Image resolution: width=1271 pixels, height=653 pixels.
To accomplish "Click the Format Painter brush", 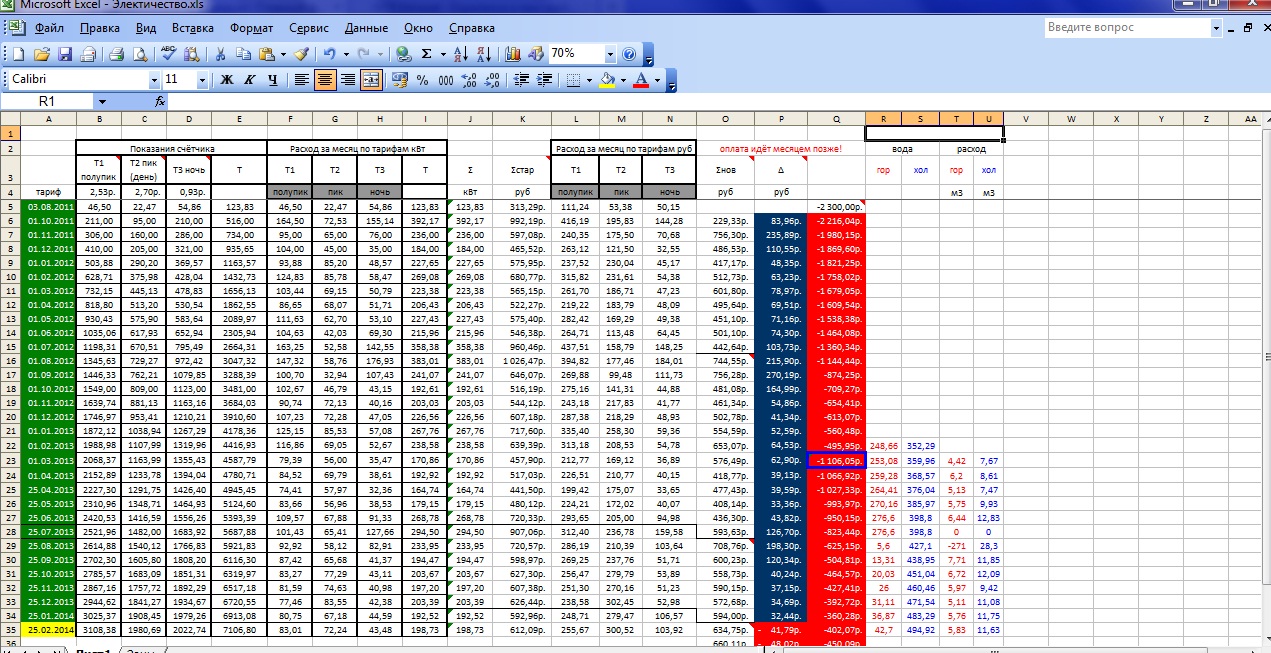I will (301, 54).
